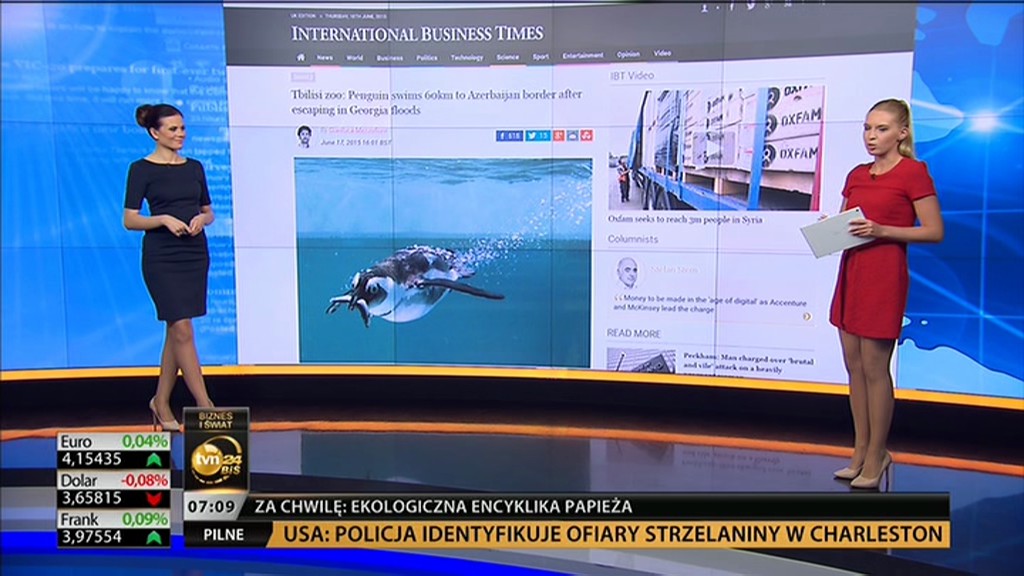
Task: Open the Business section
Action: [390, 57]
